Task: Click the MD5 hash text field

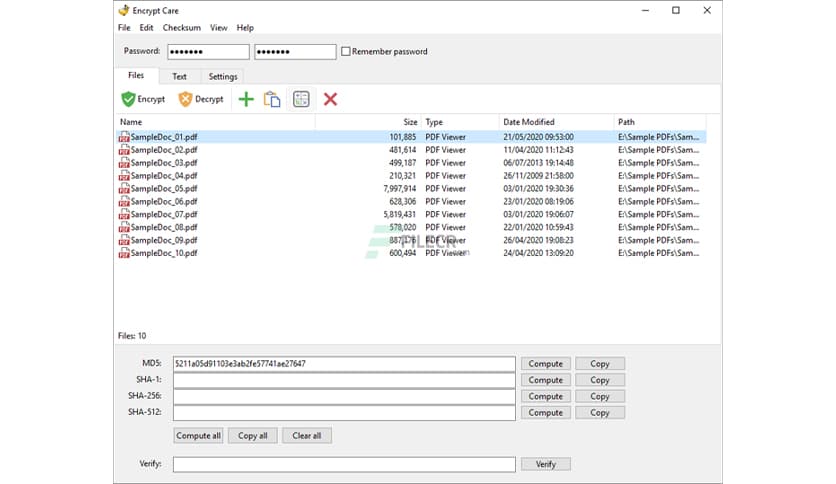Action: click(x=344, y=364)
